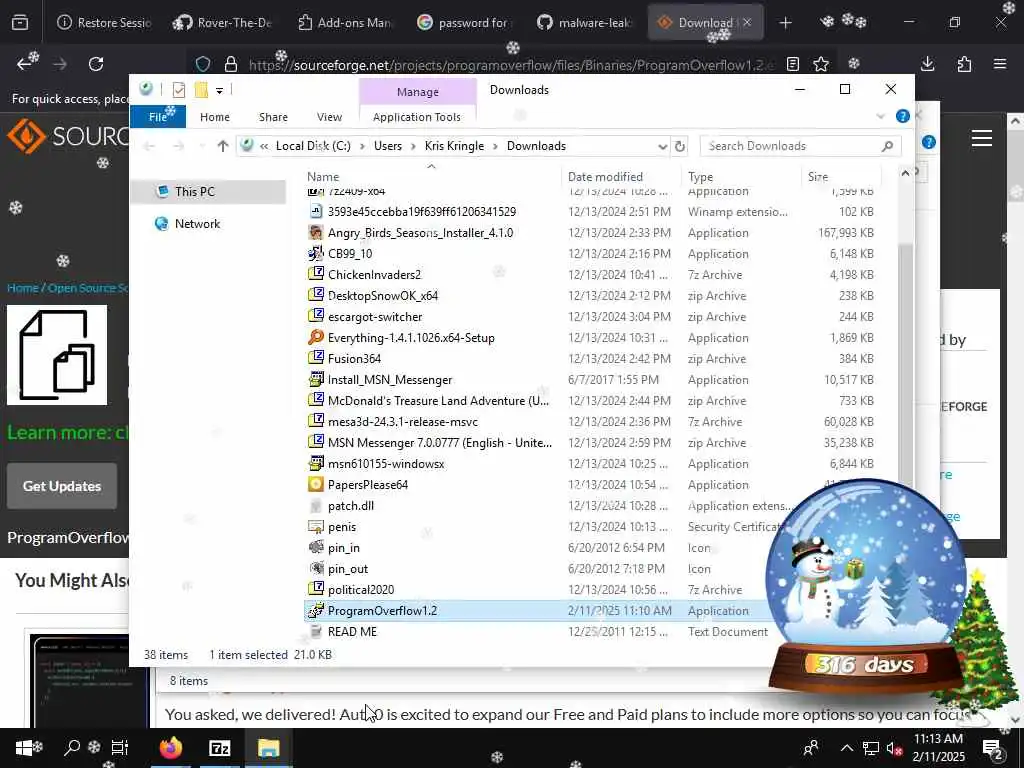Switch to malware-leak GitHub tab
The width and height of the screenshot is (1024, 768).
pos(584,23)
